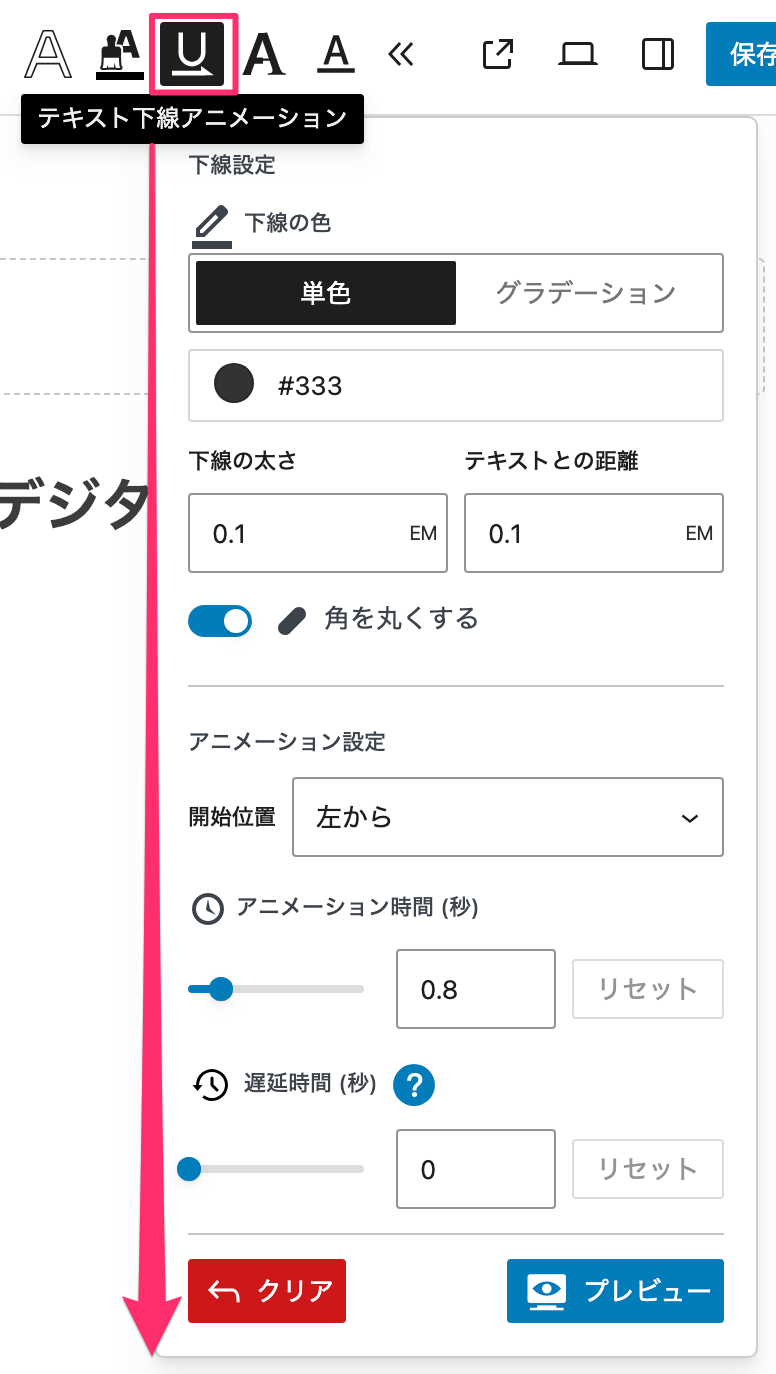776x1374 pixels.
Task: Reset the animation duration value
Action: [x=647, y=989]
